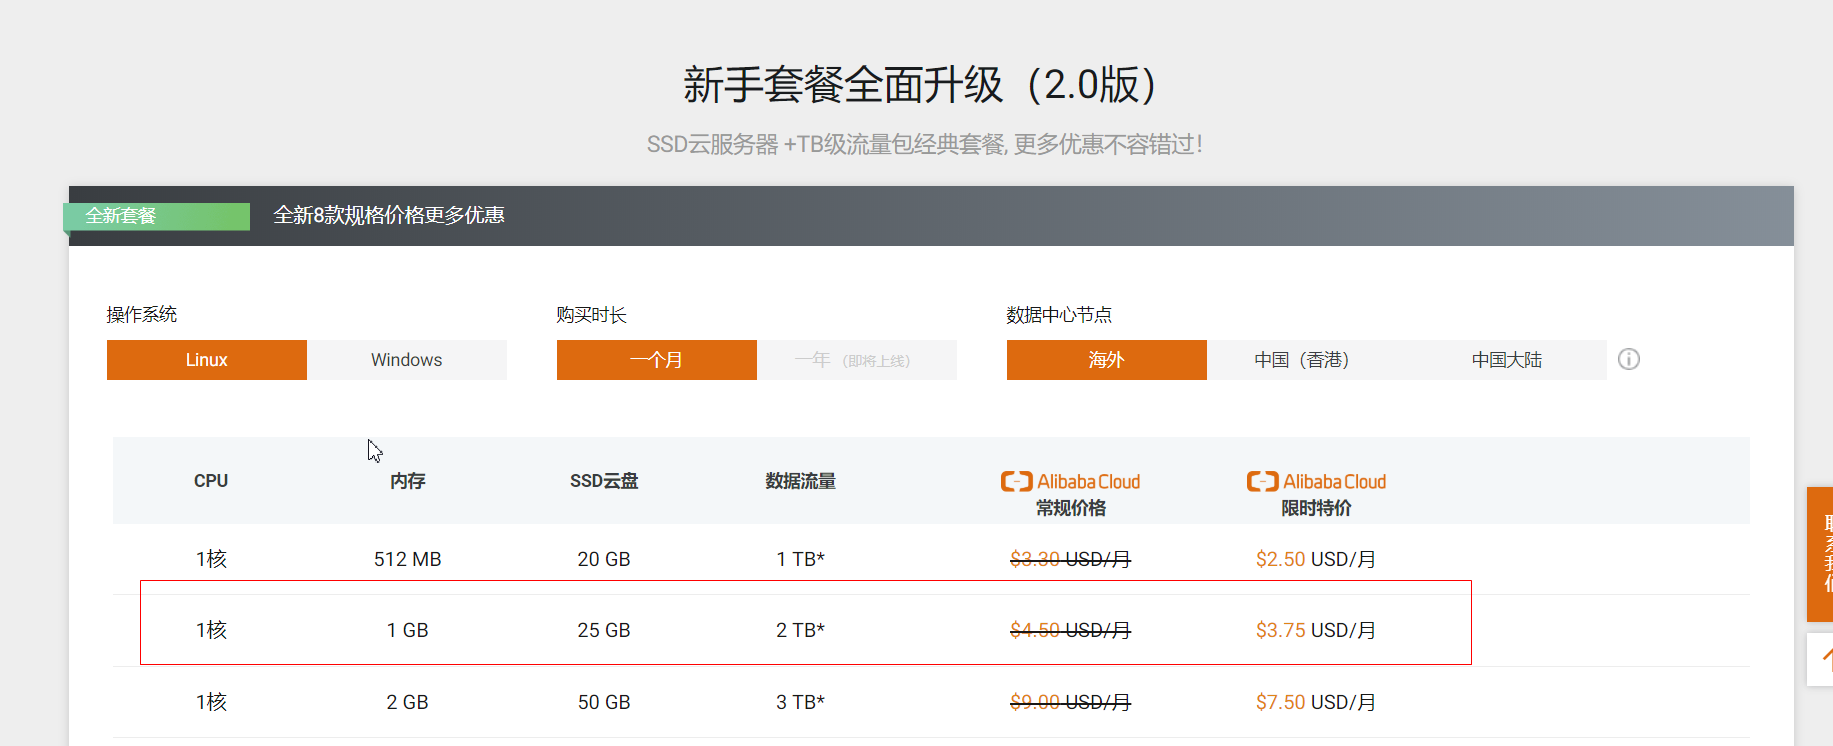Click the 1 TB* data traffic cell

[x=801, y=559]
